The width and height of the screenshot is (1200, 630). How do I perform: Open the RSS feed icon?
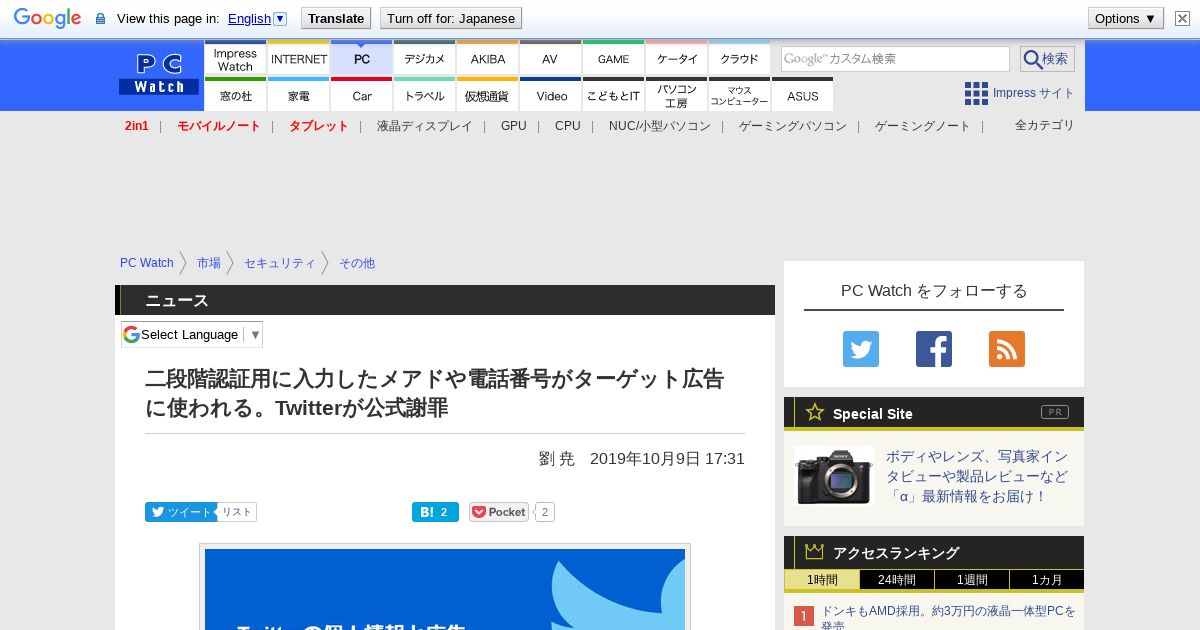(1007, 349)
